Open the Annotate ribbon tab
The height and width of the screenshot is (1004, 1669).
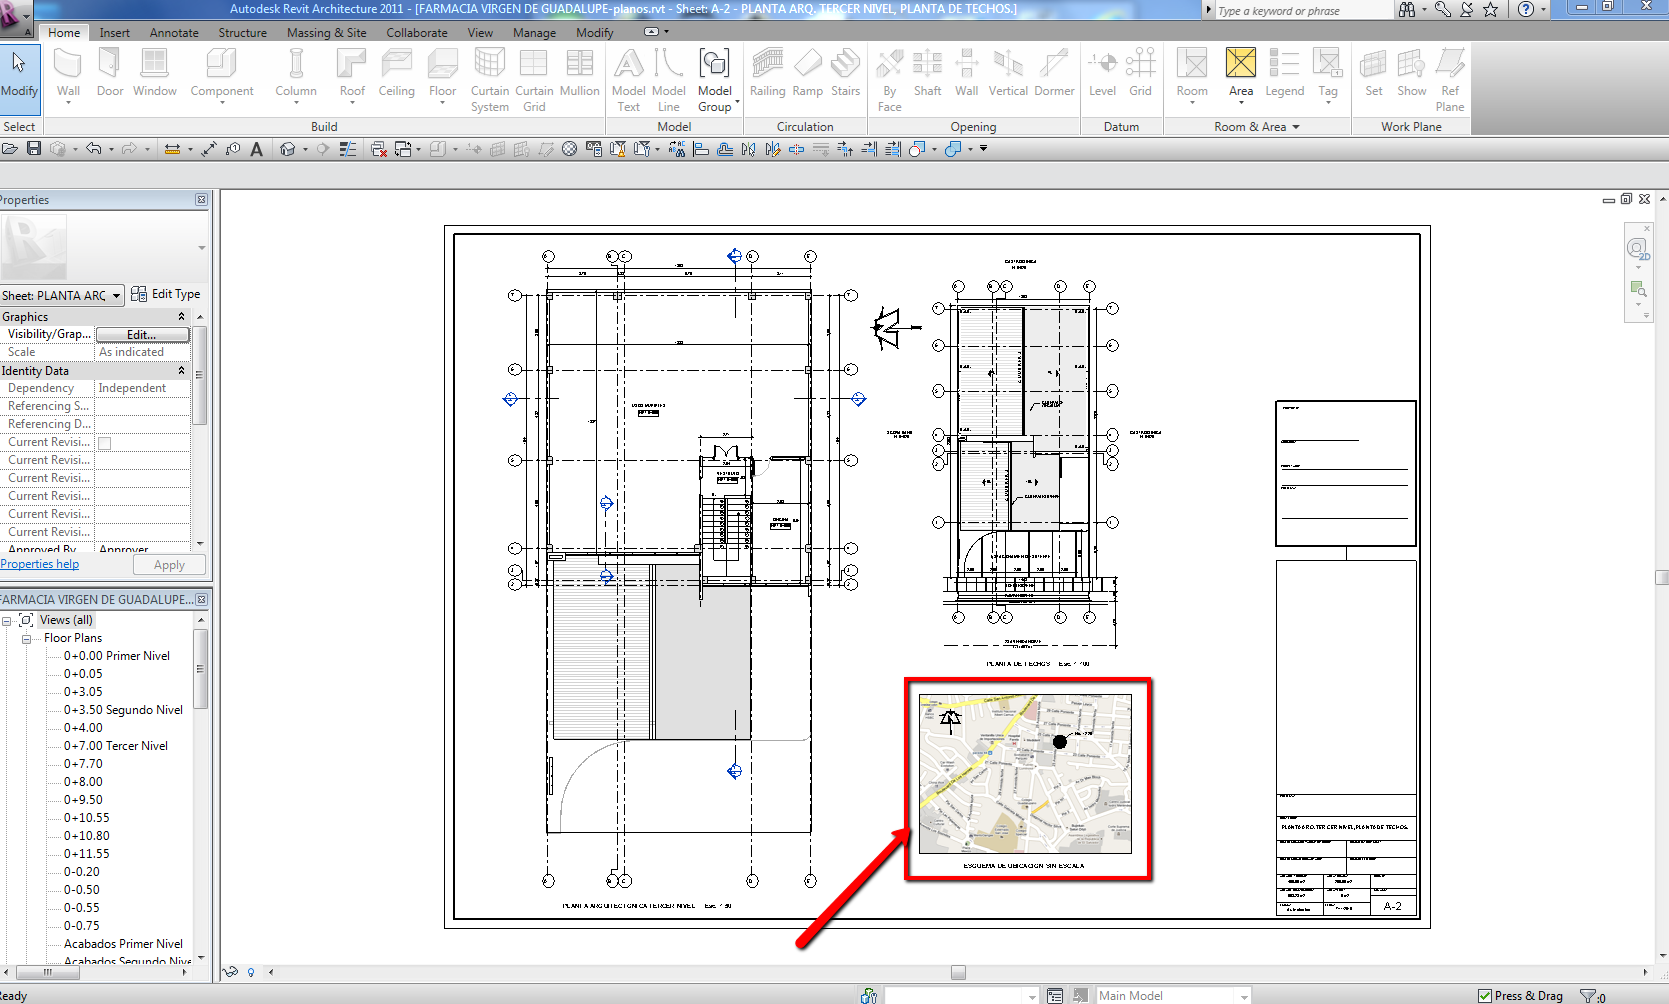coord(174,33)
